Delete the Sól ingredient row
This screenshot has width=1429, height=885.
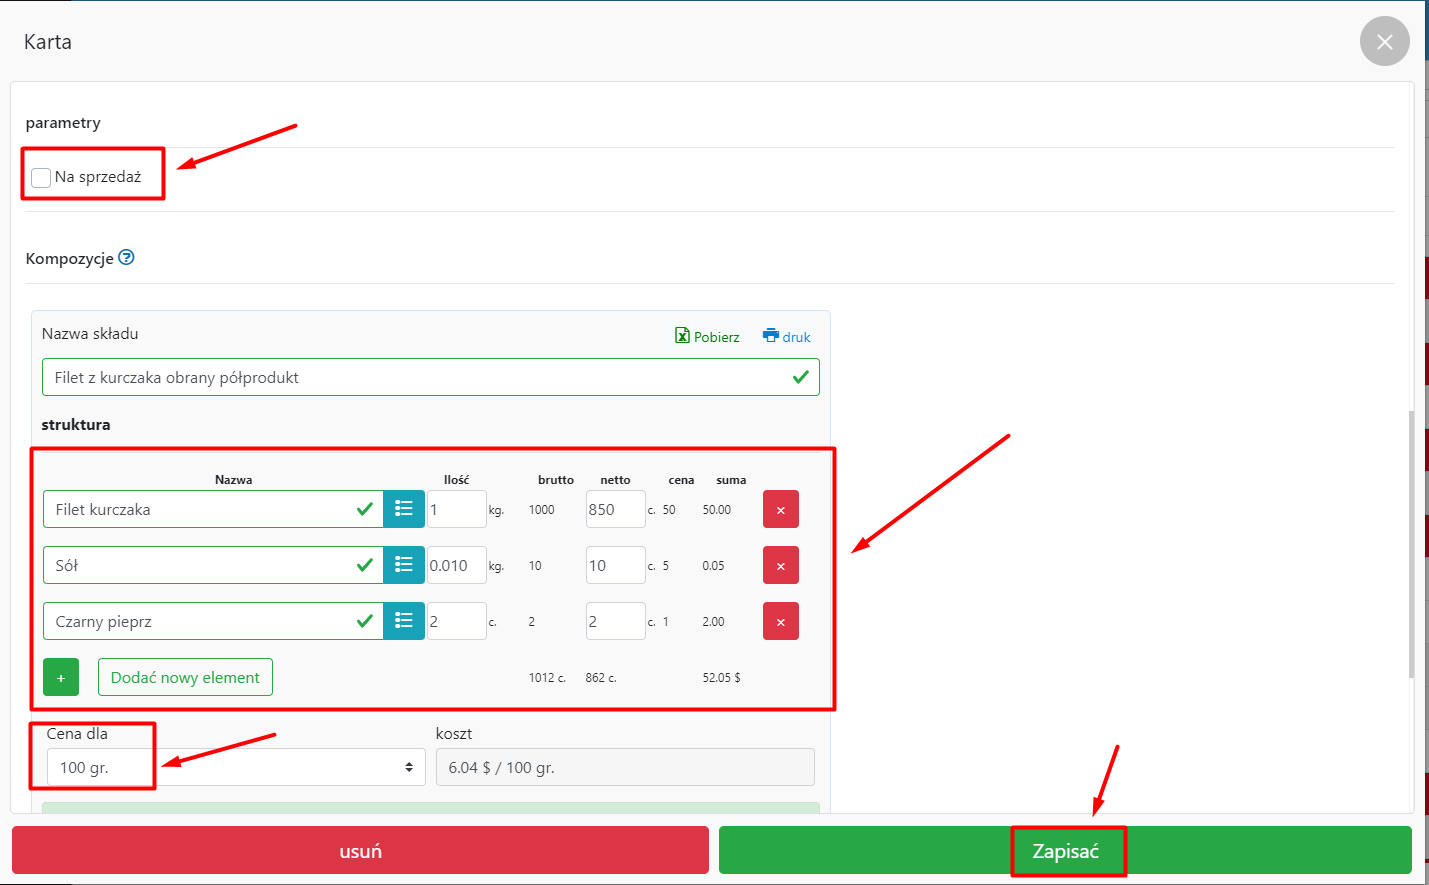click(780, 565)
